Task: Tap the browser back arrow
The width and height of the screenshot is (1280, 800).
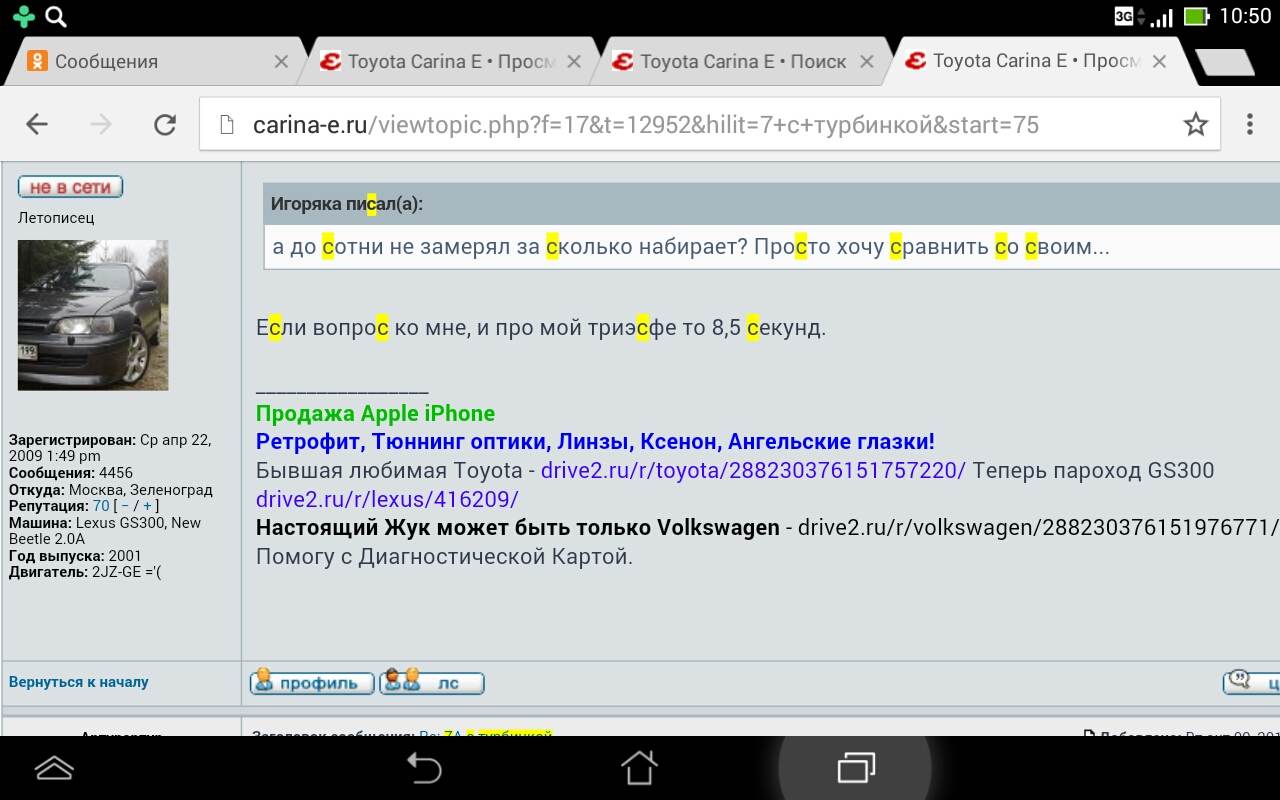Action: coord(37,124)
